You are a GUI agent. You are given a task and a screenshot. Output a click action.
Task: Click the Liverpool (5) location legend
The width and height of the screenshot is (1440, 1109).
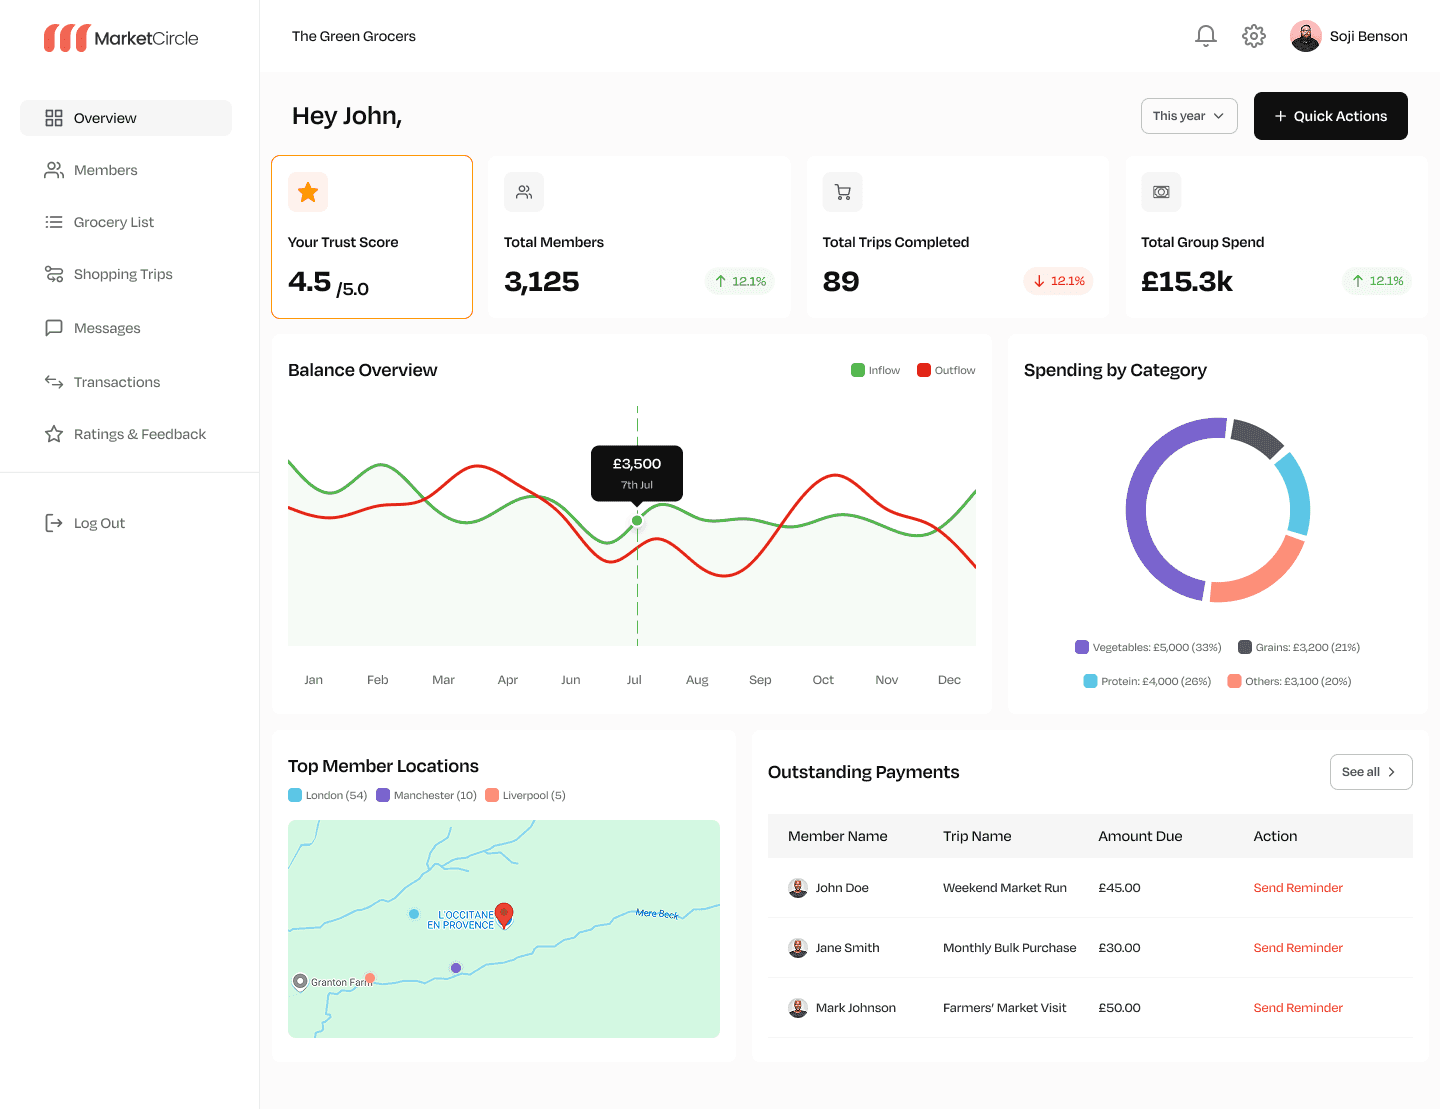click(x=526, y=795)
